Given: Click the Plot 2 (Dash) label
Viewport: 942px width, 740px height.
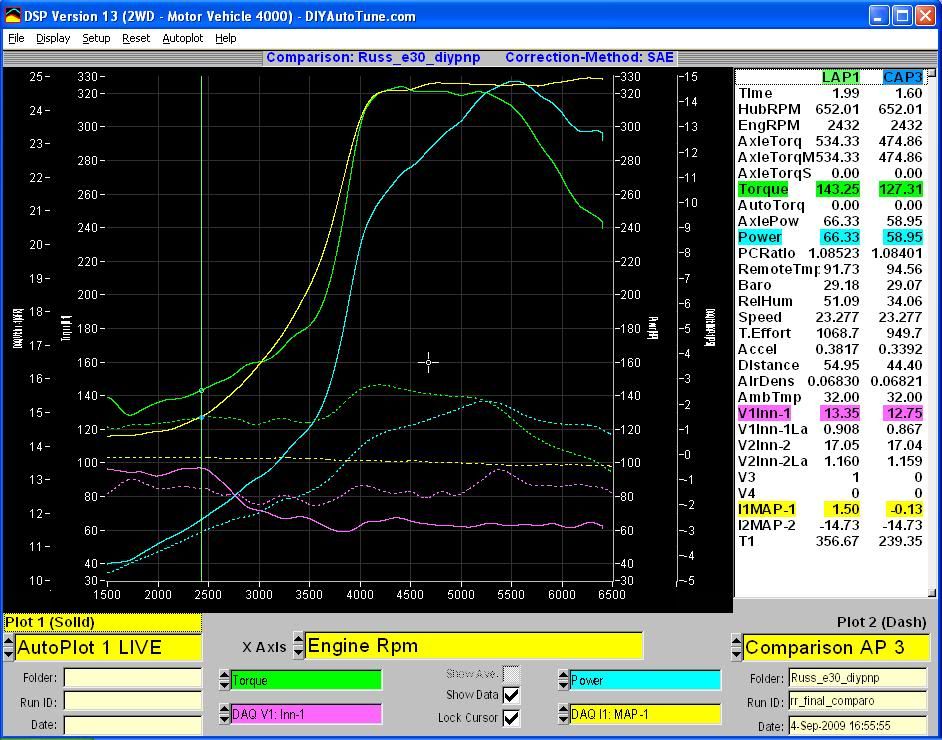Looking at the screenshot, I should 881,622.
